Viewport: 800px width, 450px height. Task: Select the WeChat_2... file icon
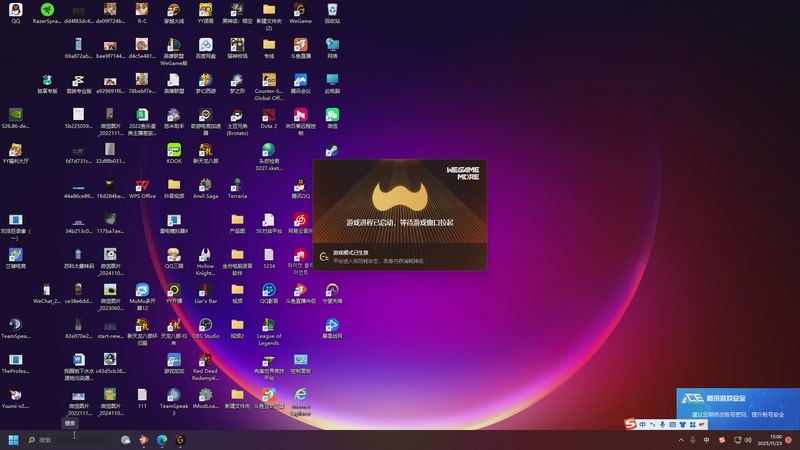46,294
